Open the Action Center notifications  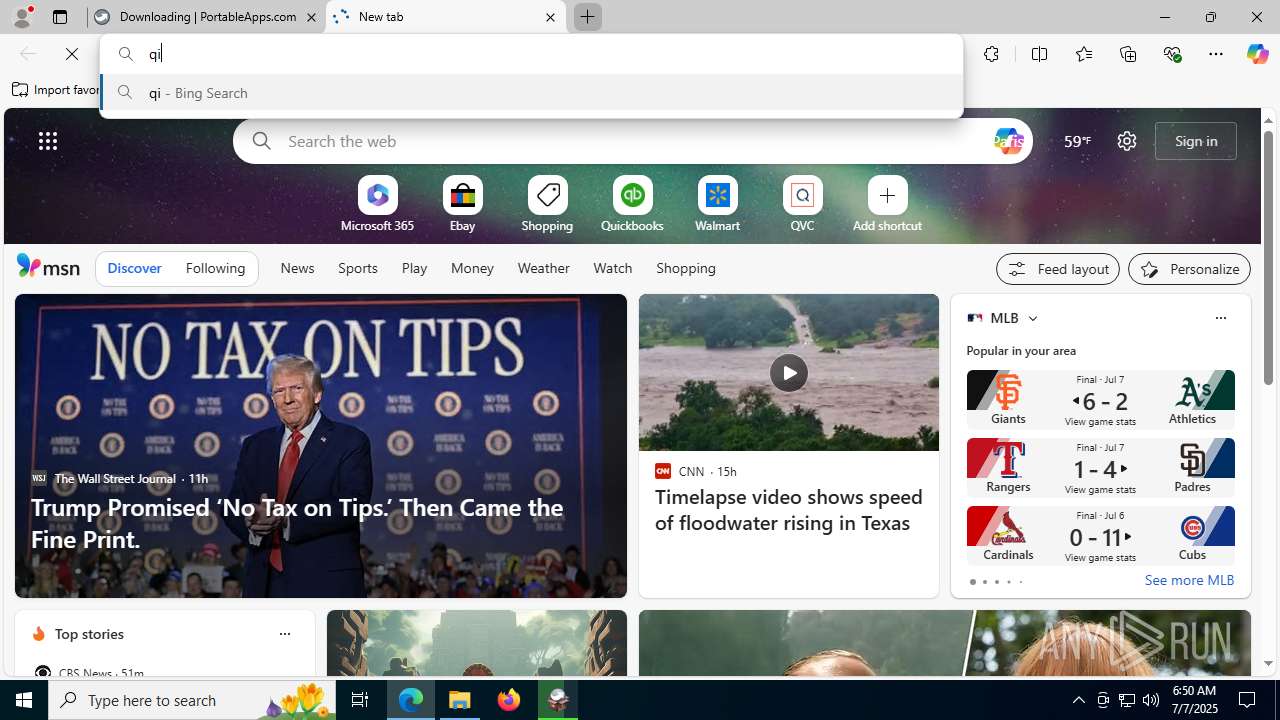click(x=1248, y=700)
